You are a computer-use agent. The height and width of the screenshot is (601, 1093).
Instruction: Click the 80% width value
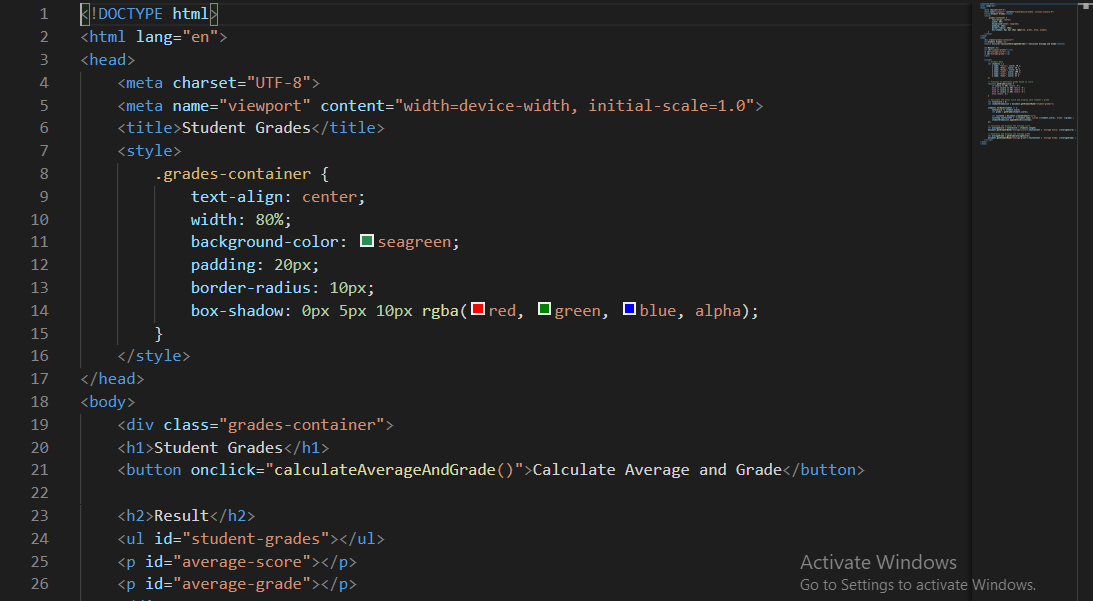269,220
